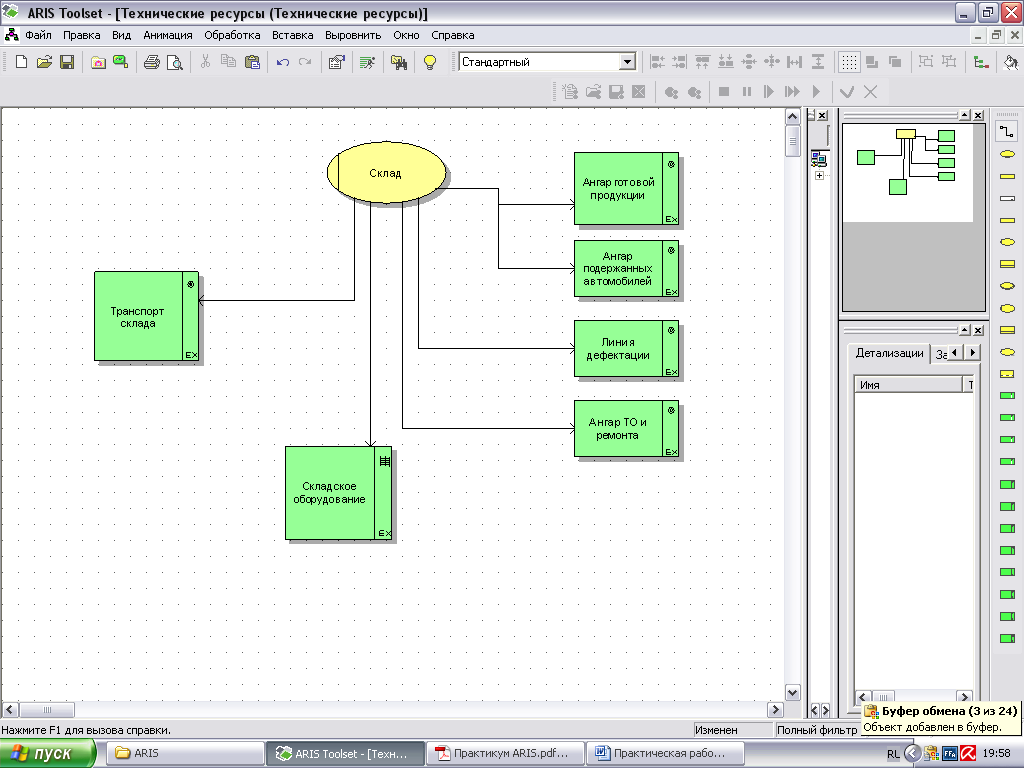1024x768 pixels.
Task: Click the animation pause button
Action: (746, 92)
